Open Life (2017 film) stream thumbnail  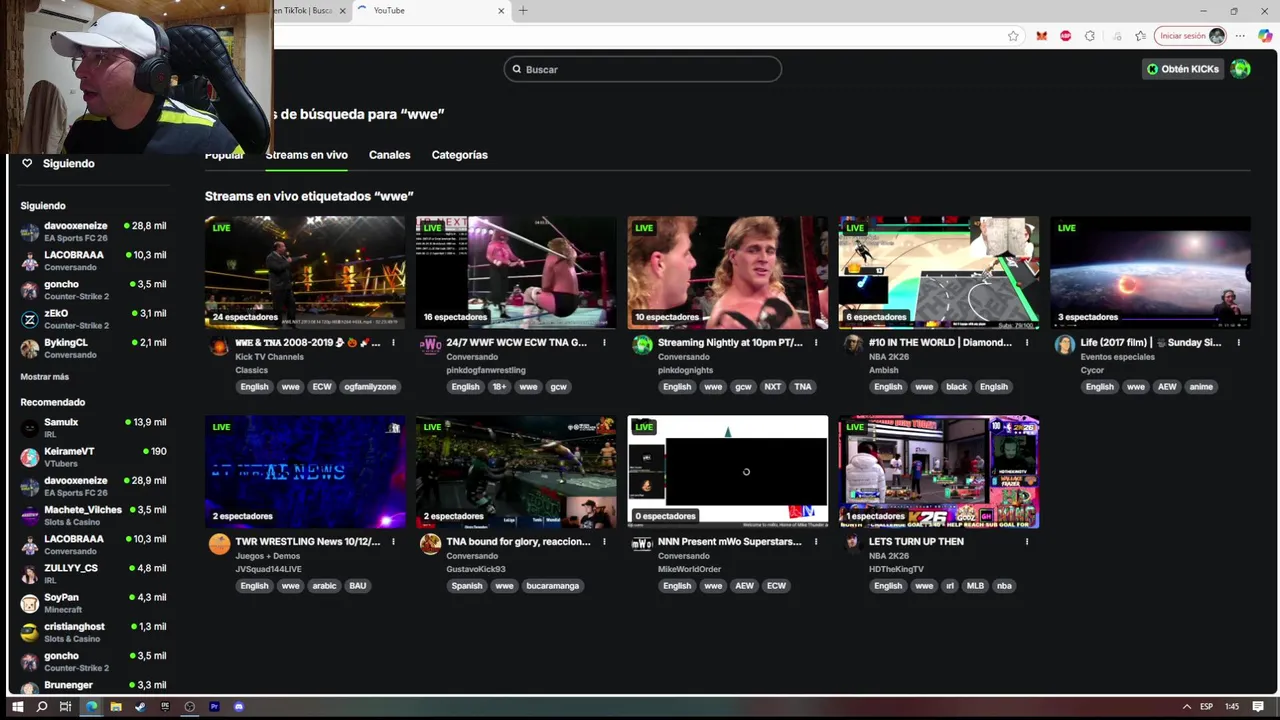[x=1150, y=273]
